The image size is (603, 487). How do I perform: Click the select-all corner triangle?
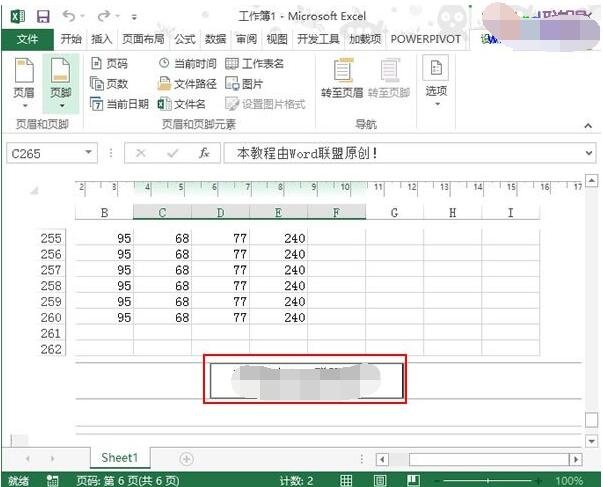(x=35, y=190)
